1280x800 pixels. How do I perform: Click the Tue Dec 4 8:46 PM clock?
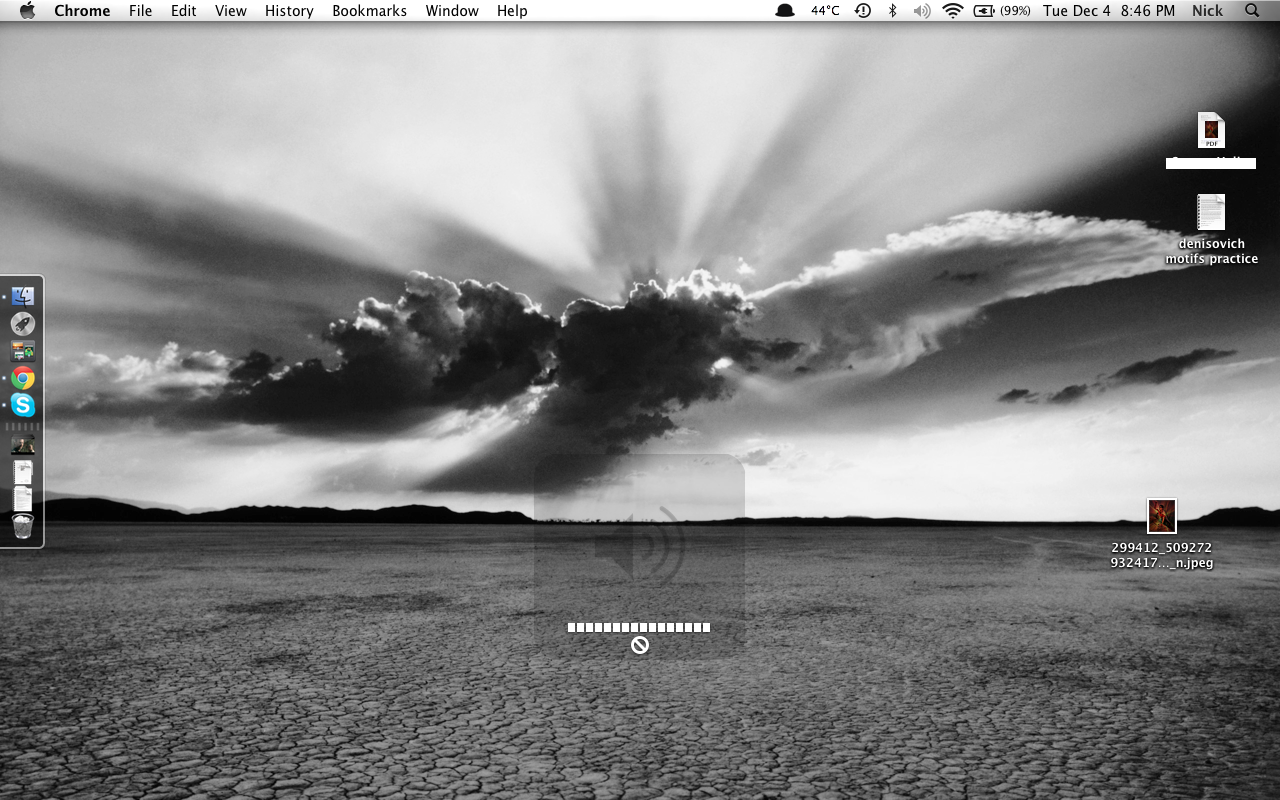pos(1109,11)
